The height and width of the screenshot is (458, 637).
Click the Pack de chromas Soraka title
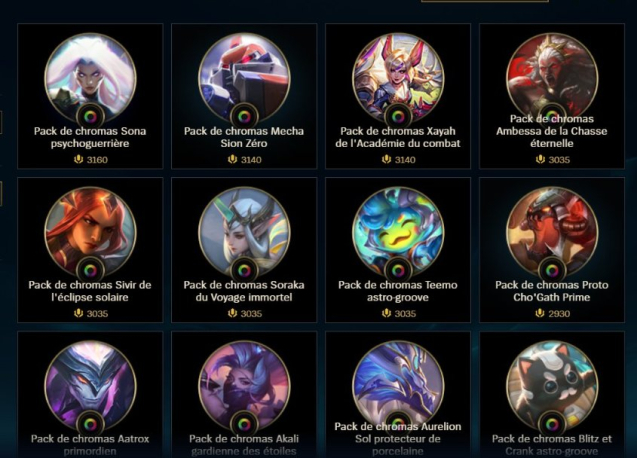pos(244,291)
